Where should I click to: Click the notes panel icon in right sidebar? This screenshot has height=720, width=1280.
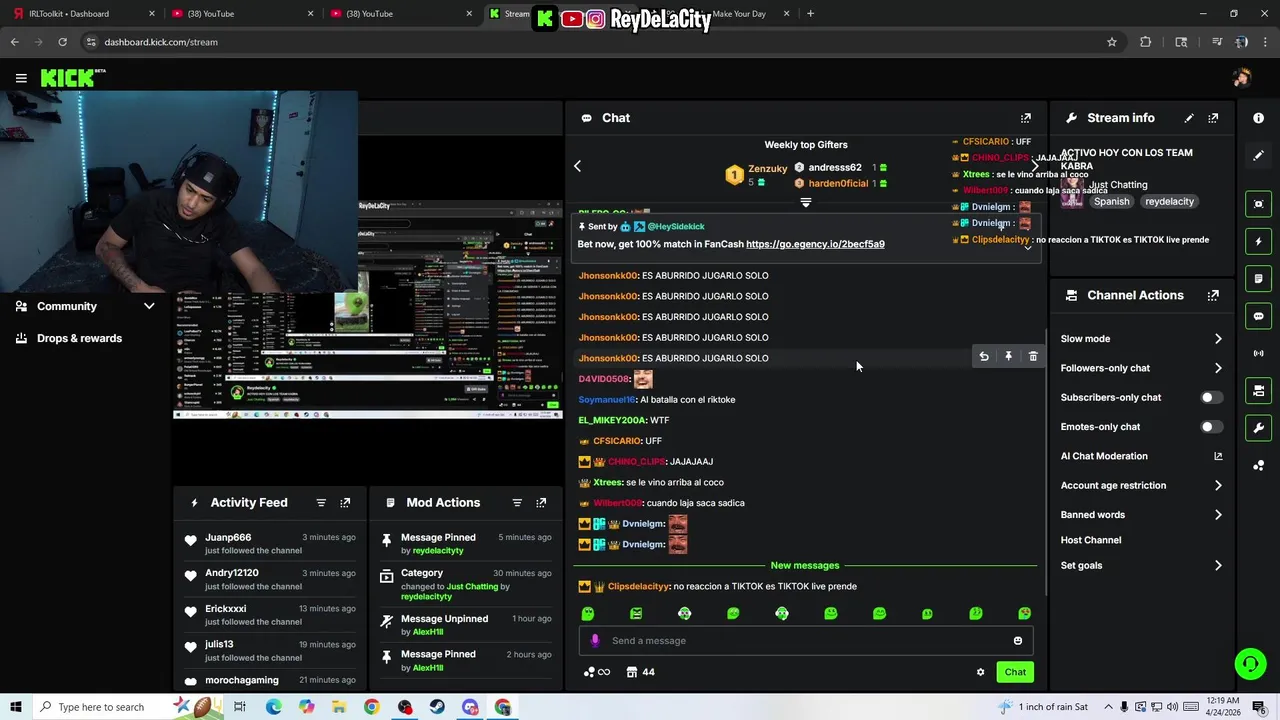pyautogui.click(x=1258, y=279)
